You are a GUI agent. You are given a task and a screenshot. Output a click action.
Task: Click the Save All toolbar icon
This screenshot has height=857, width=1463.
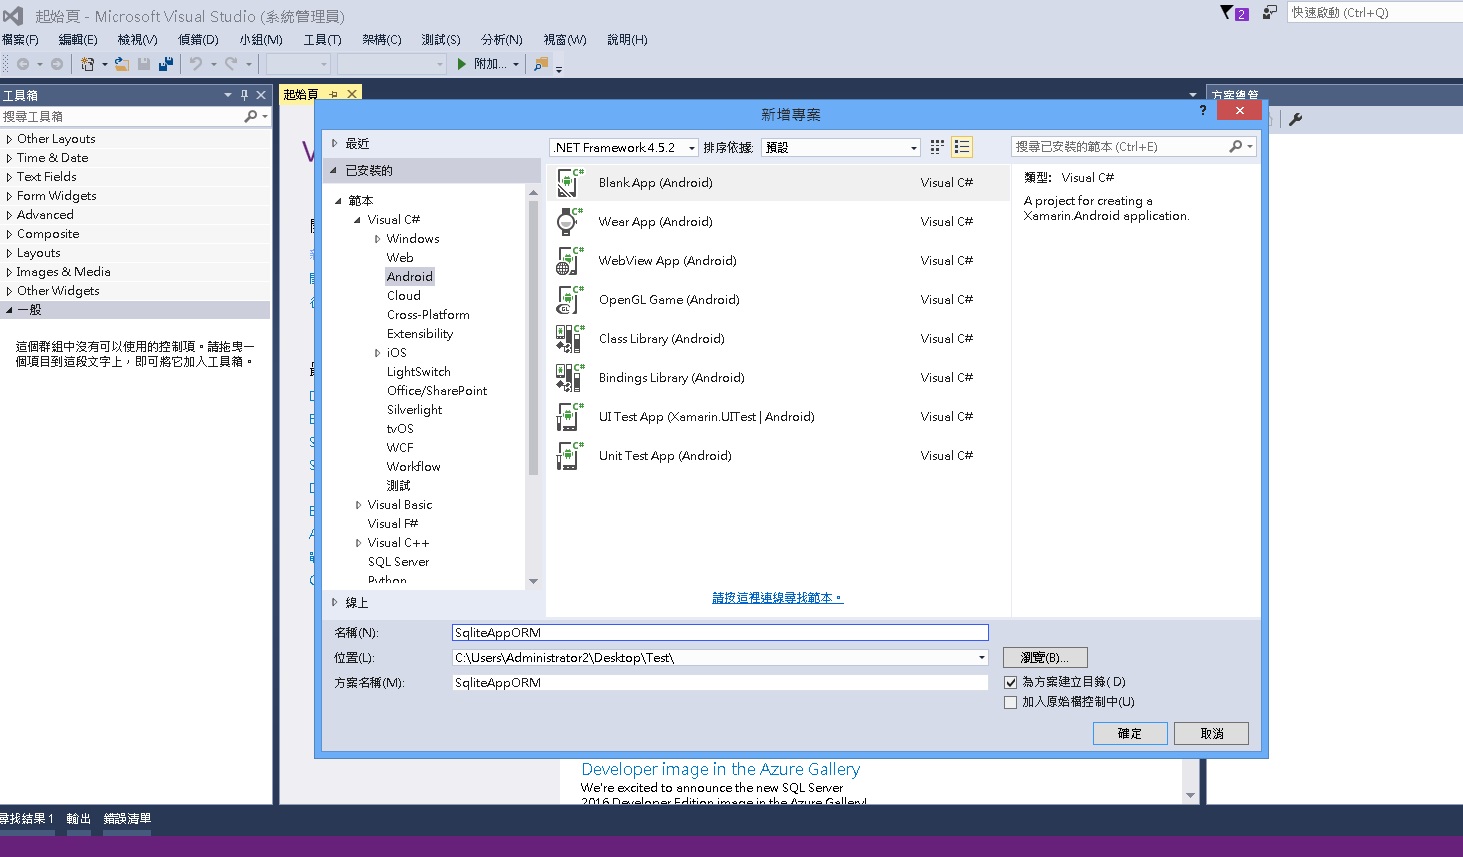[x=166, y=64]
